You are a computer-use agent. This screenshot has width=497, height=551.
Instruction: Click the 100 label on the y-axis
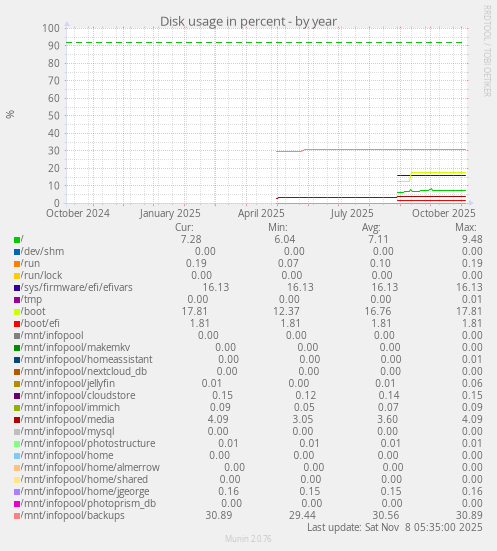(x=51, y=28)
